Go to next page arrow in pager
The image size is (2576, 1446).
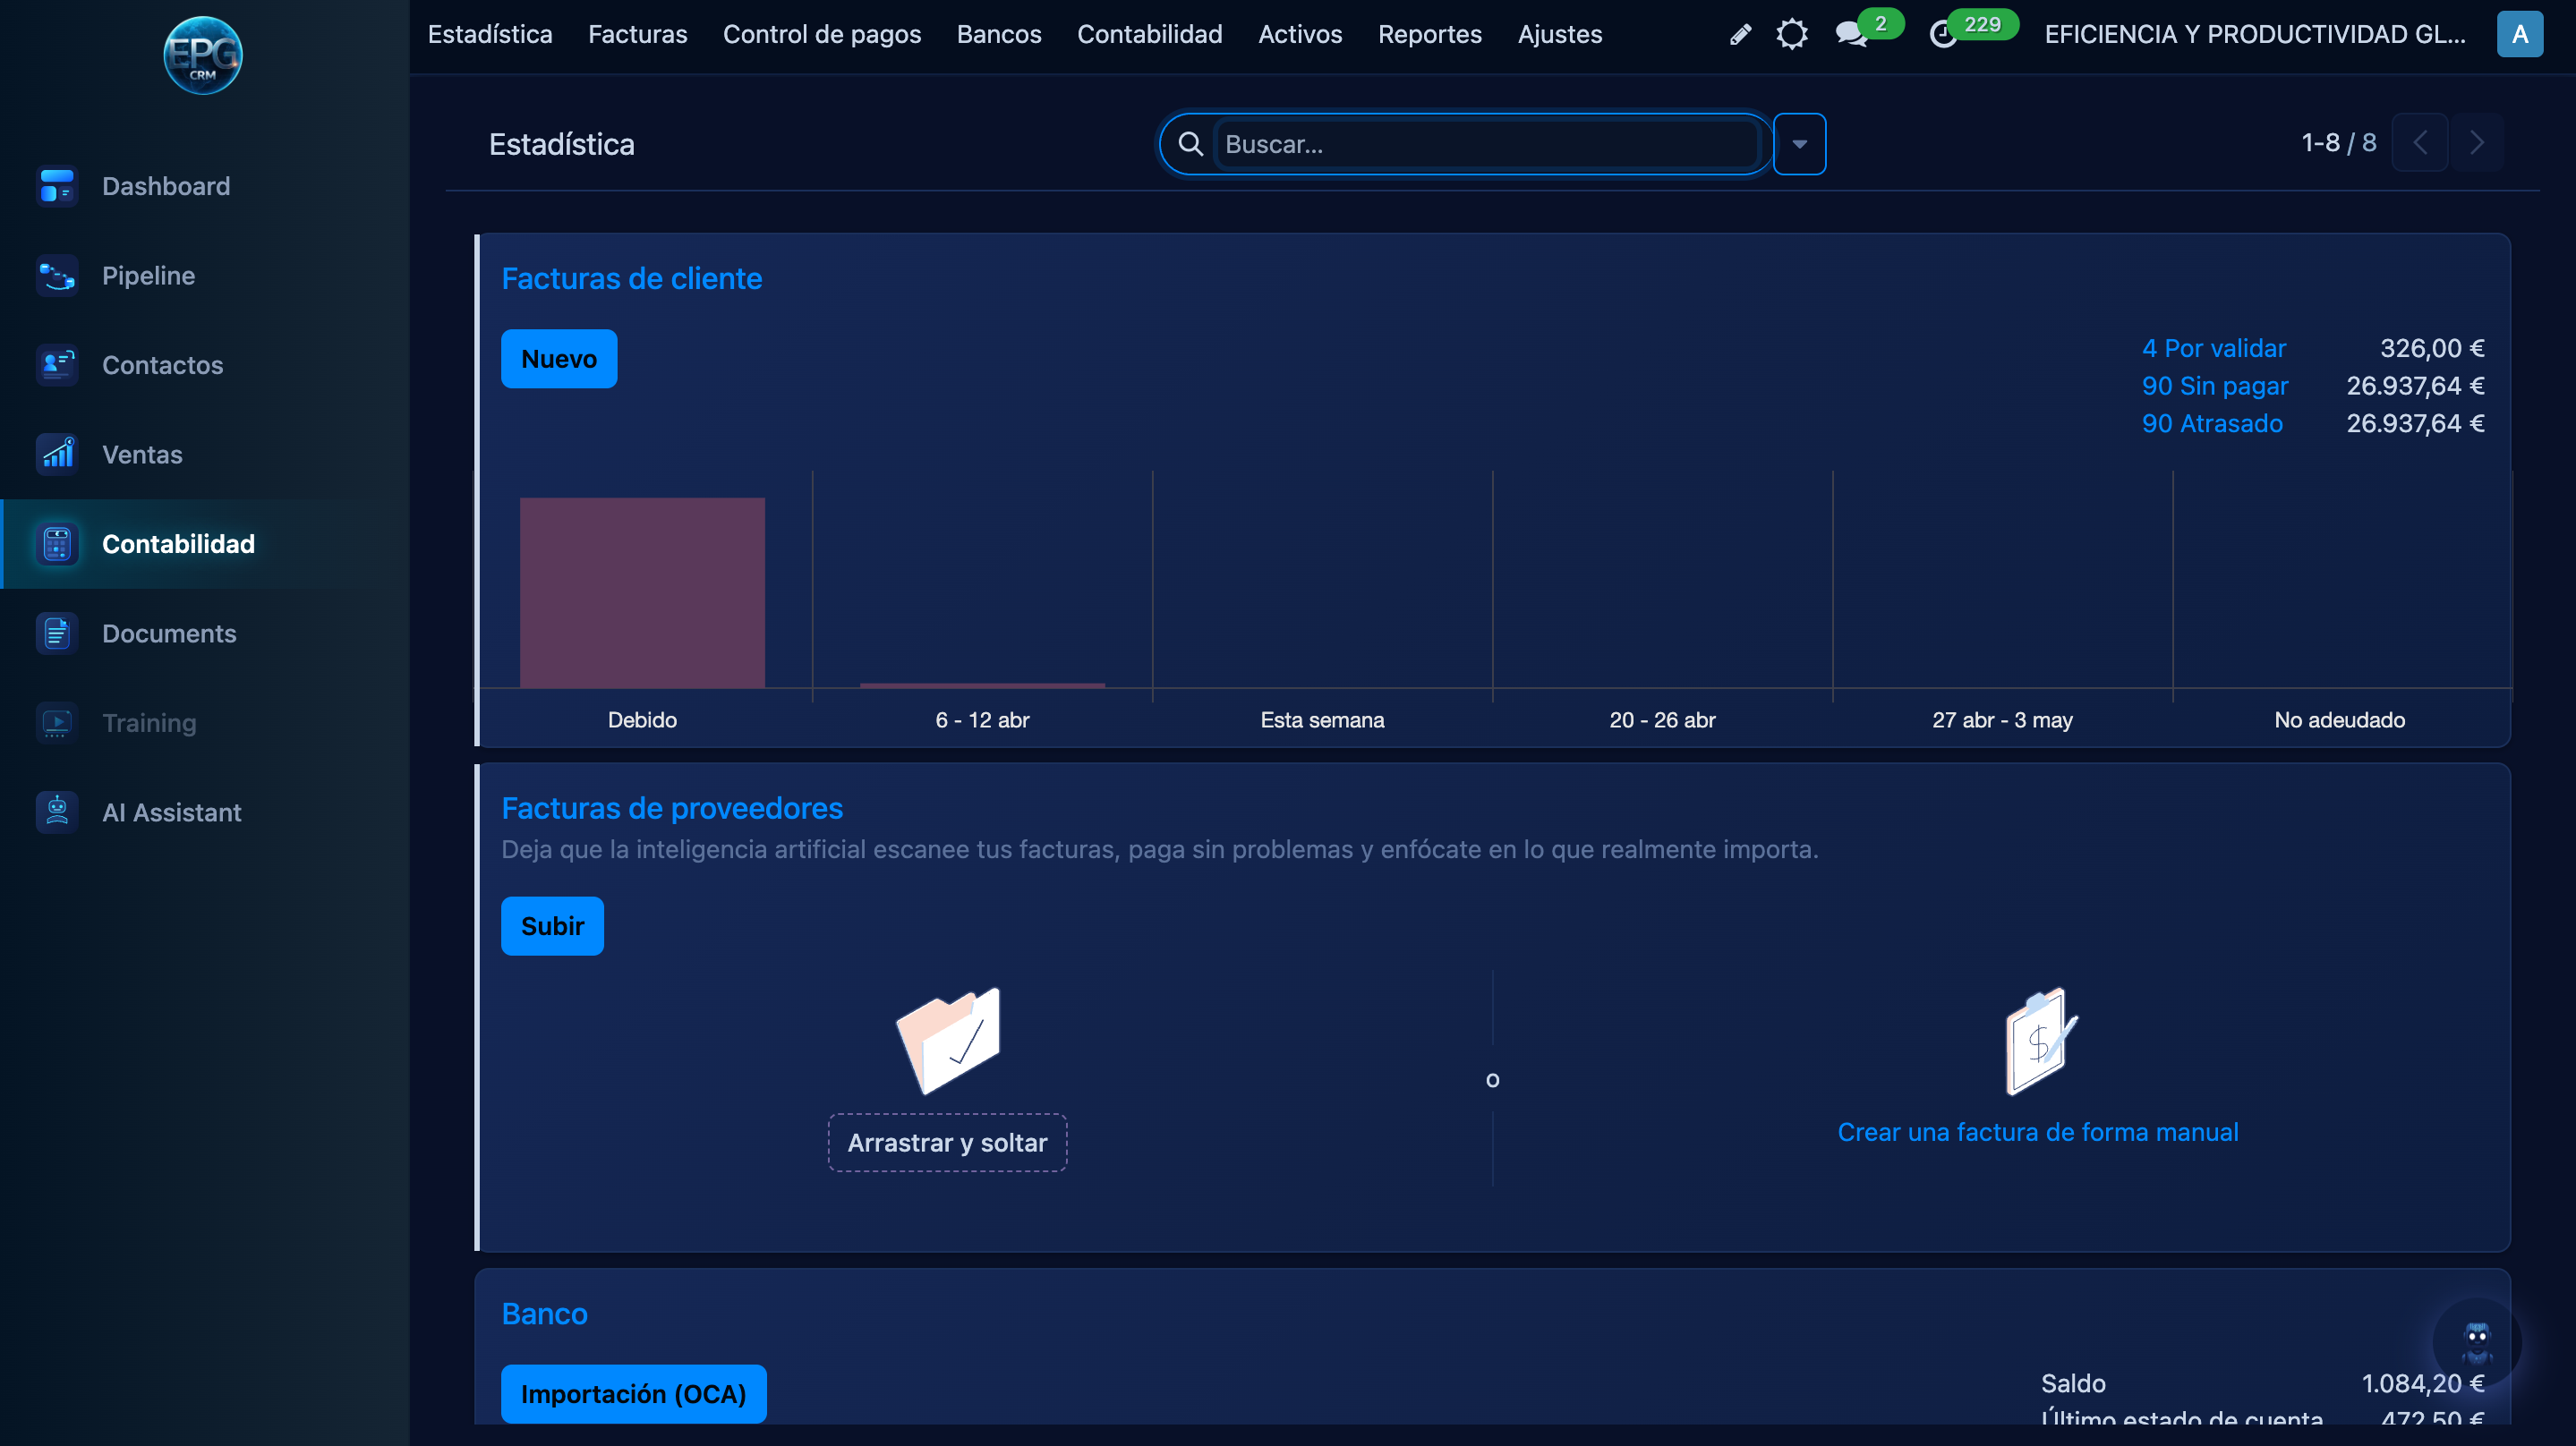coord(2476,143)
